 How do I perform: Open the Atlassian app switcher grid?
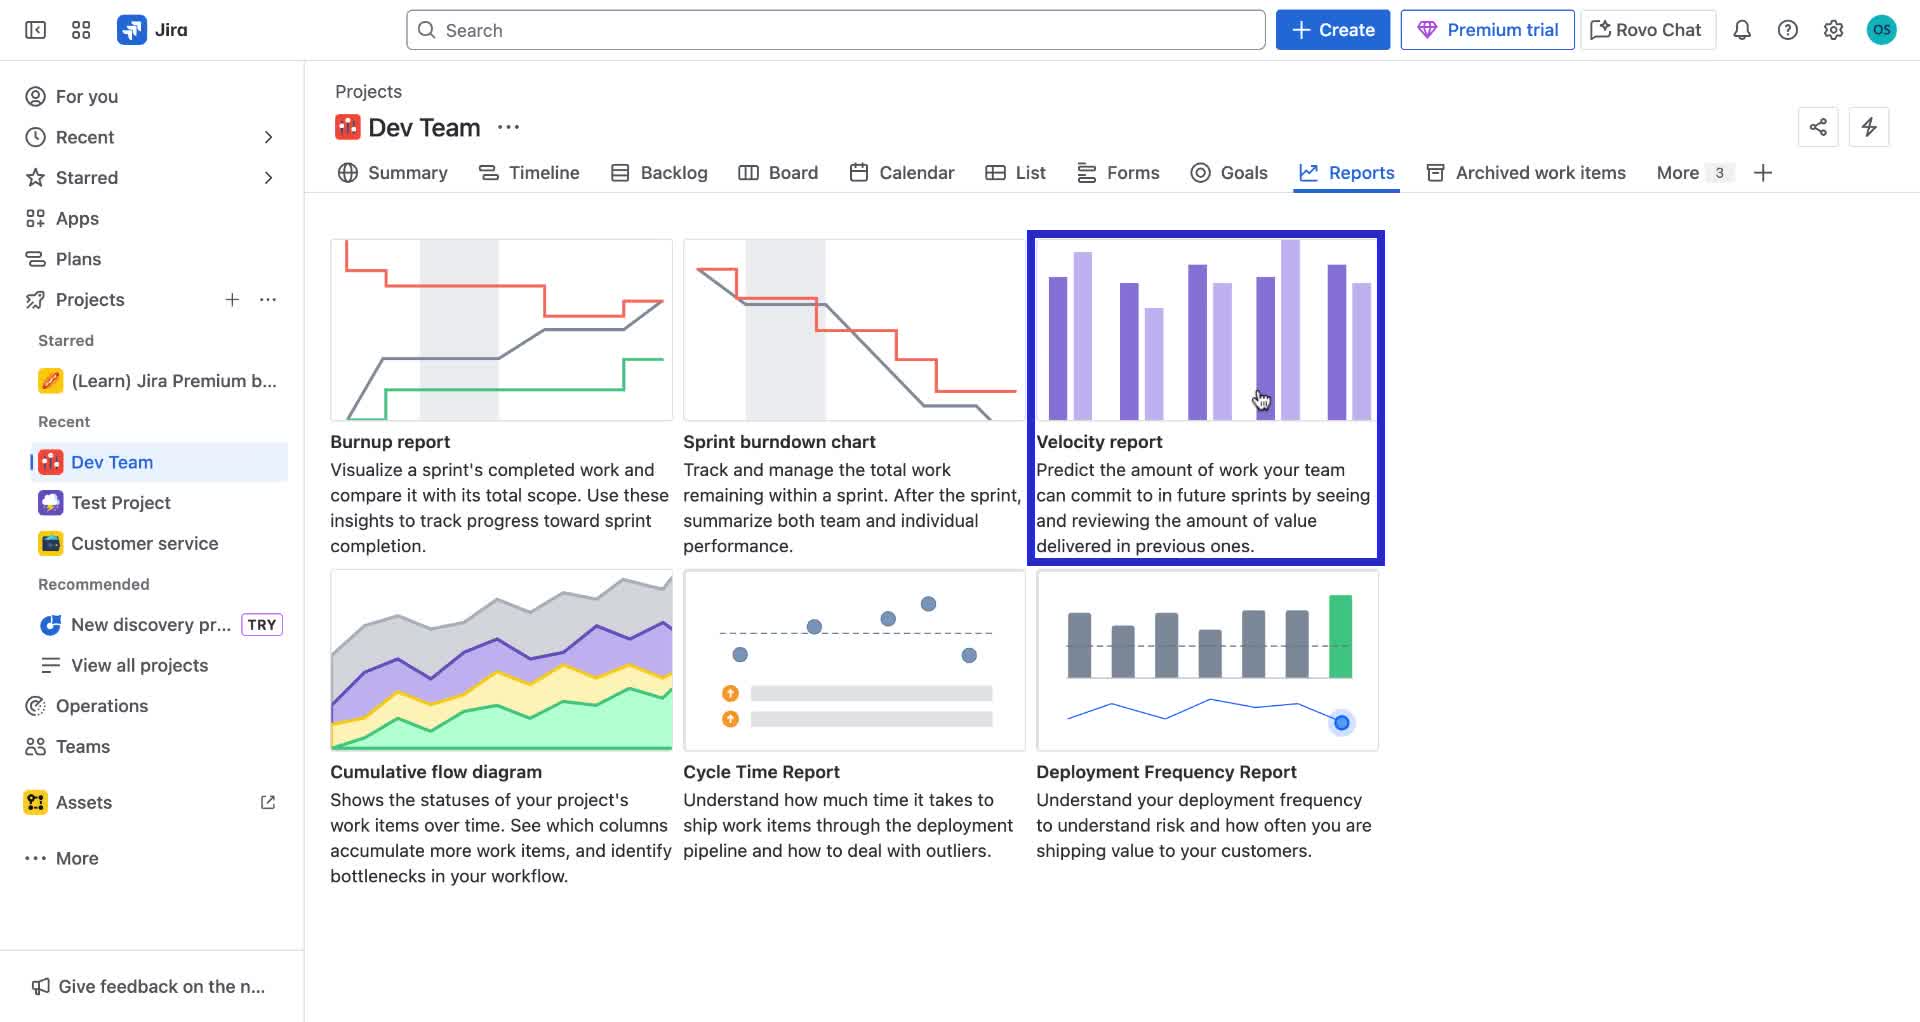[x=81, y=29]
